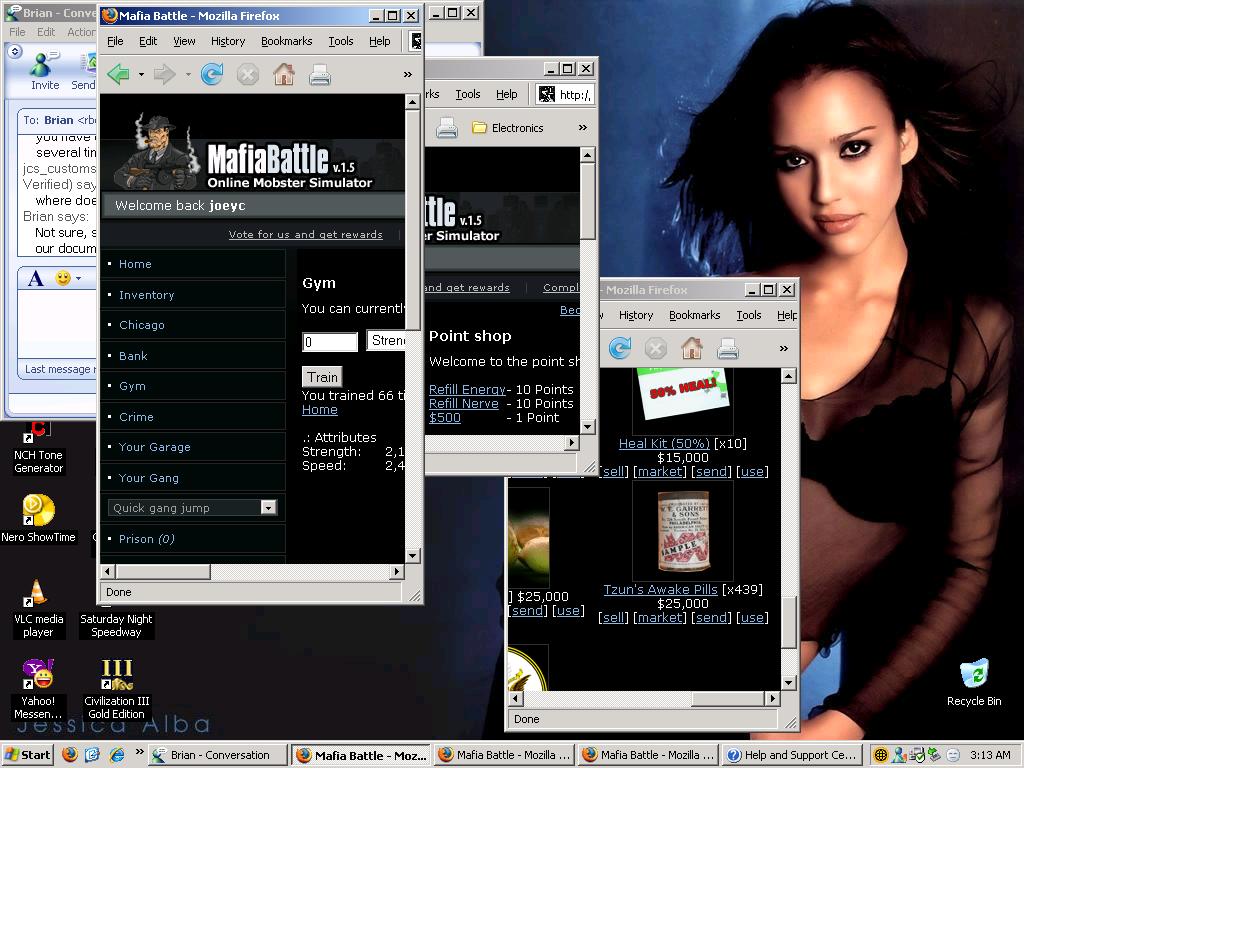Open Your Garage in sidebar
This screenshot has width=1248, height=932.
[x=155, y=447]
